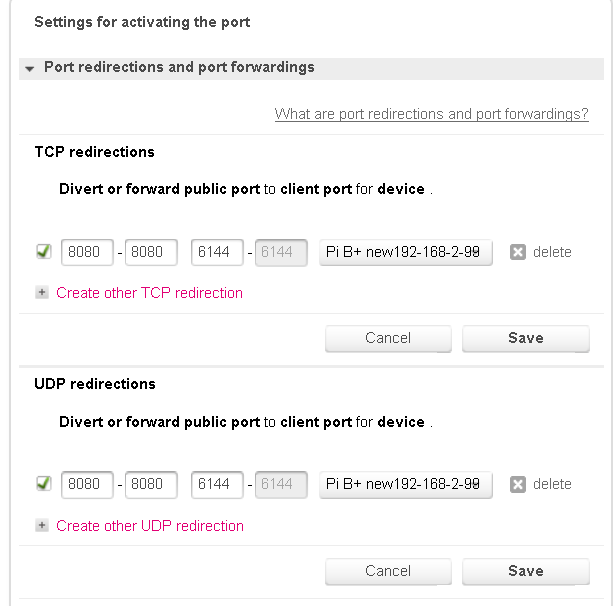Click Create other TCP redirection link
The height and width of the screenshot is (606, 613).
click(x=149, y=293)
